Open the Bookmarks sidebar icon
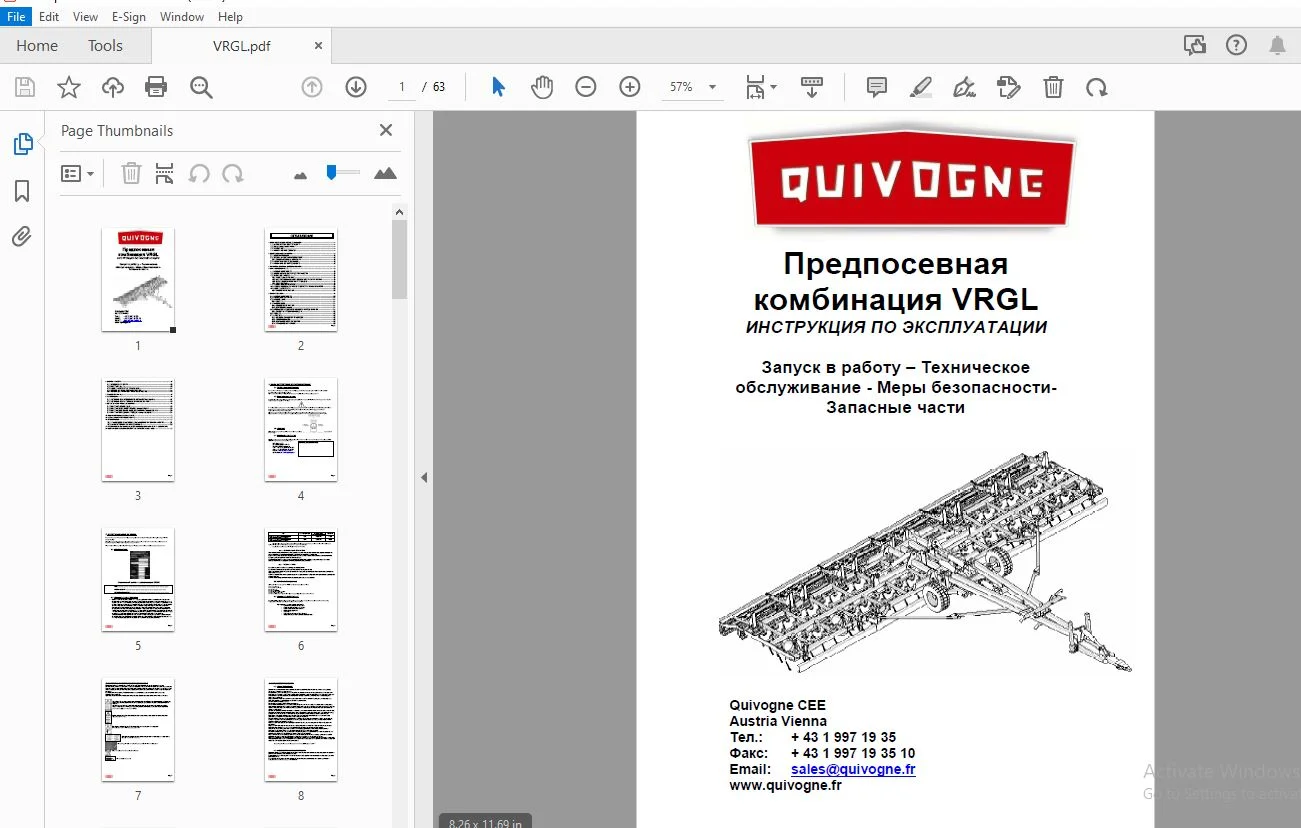Screen dimensions: 1301x828 tap(22, 191)
